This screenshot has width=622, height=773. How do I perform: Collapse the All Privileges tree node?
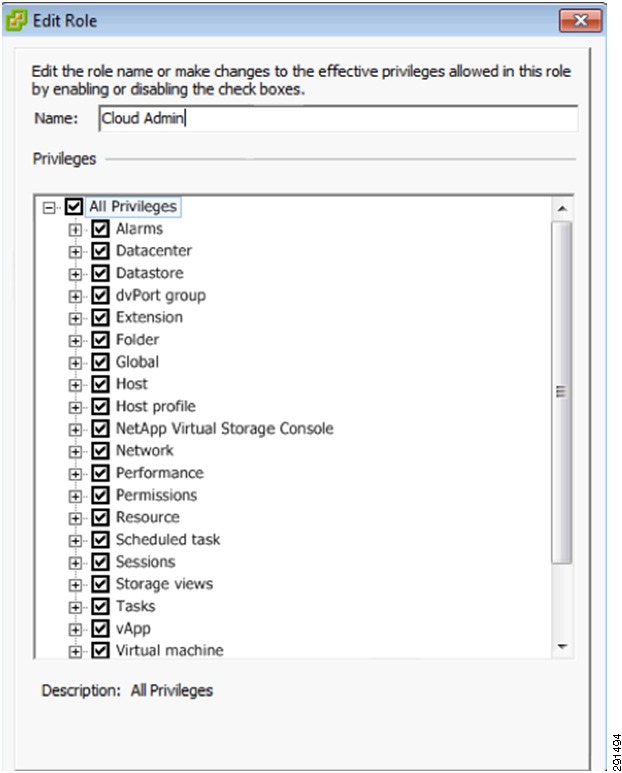pos(49,207)
